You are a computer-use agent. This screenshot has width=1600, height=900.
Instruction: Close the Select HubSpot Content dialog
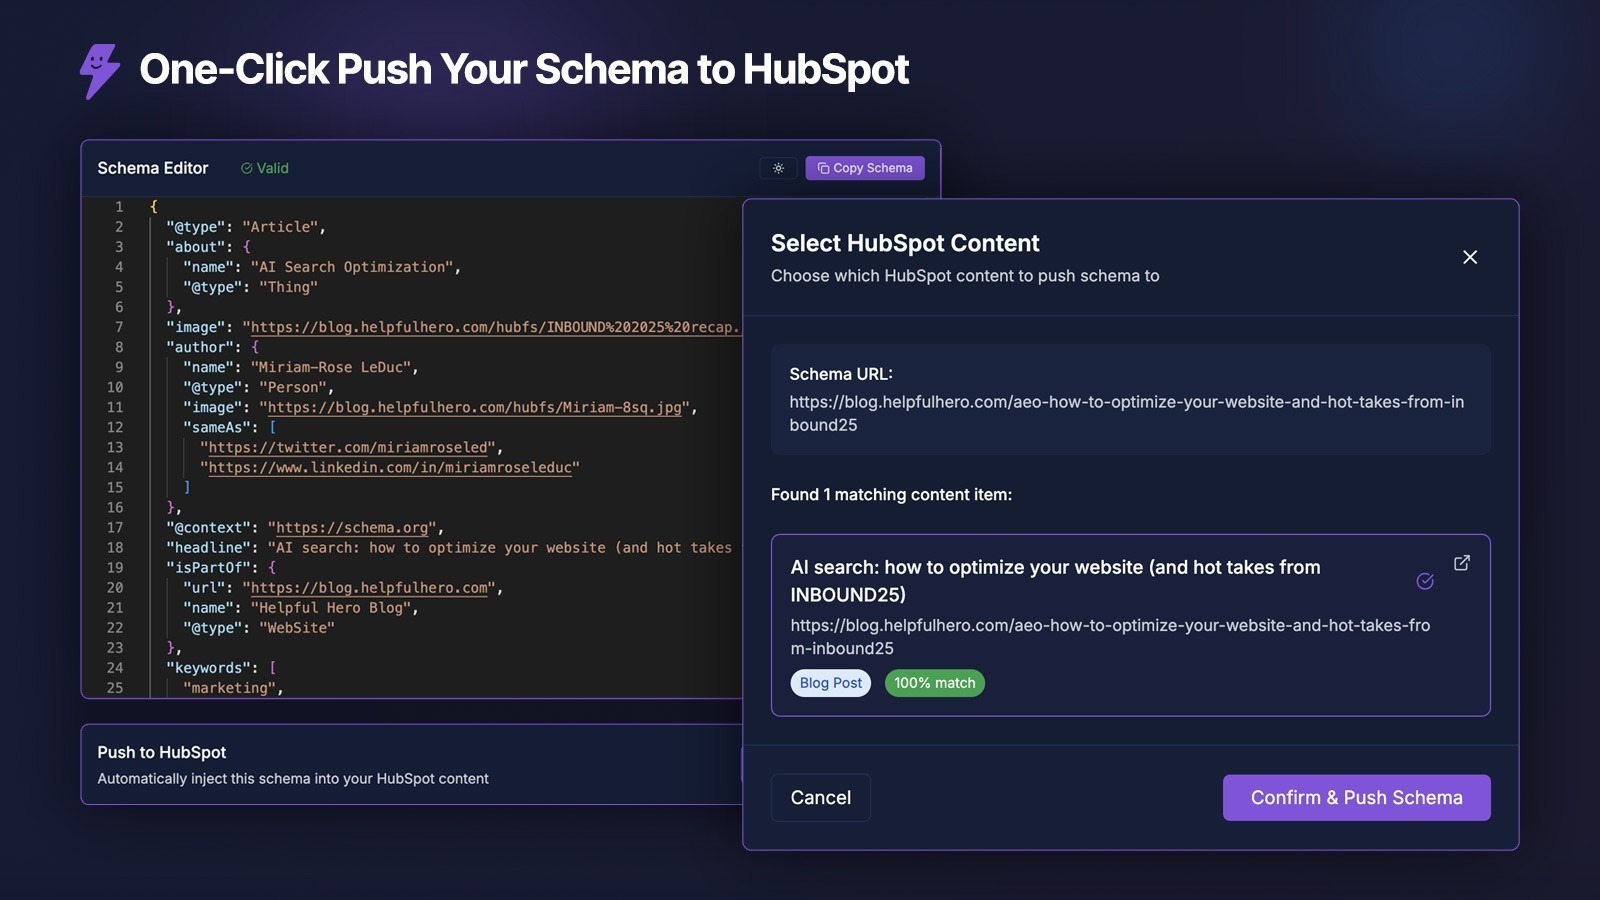1470,257
